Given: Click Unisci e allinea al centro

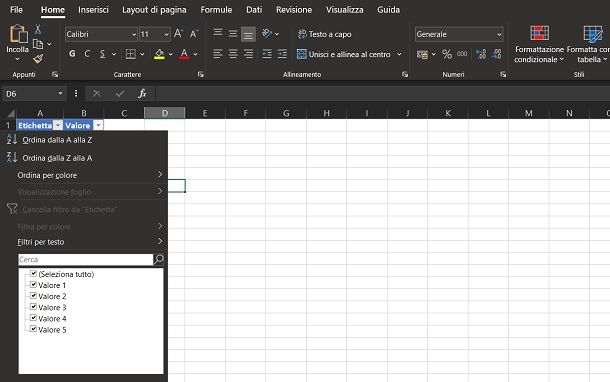Looking at the screenshot, I should coord(344,54).
